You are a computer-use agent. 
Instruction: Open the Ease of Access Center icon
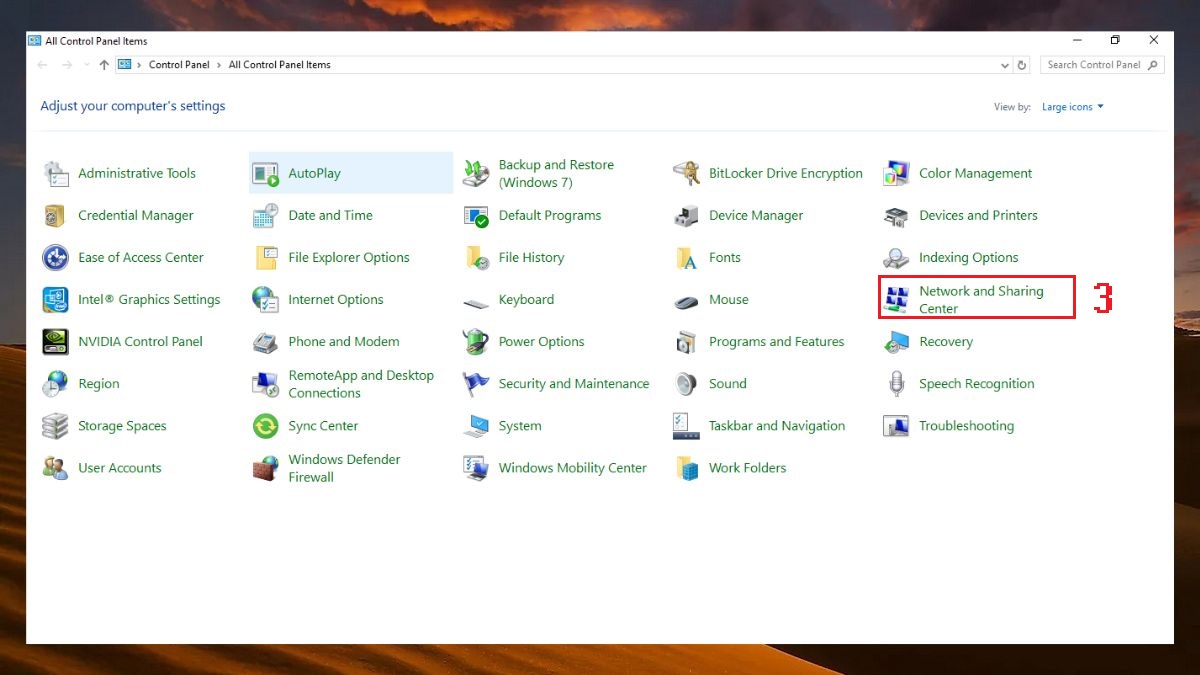[x=56, y=257]
